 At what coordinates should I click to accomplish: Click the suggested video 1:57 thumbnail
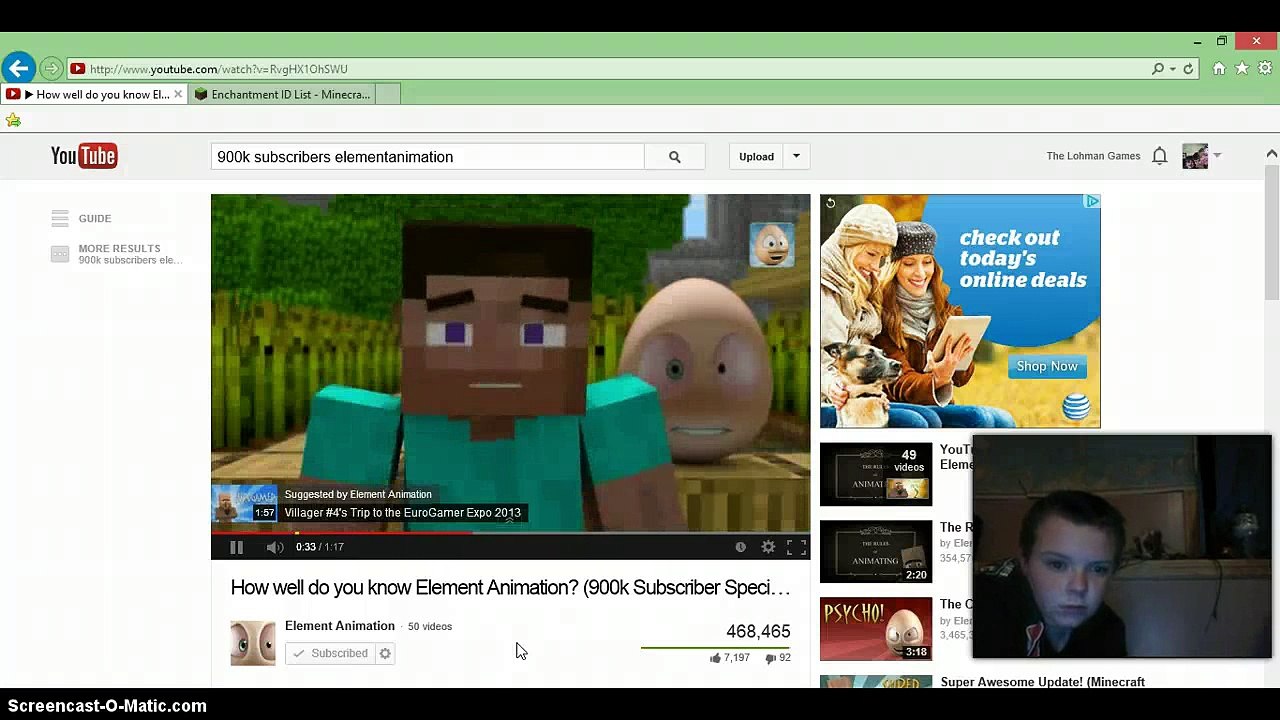coord(244,503)
